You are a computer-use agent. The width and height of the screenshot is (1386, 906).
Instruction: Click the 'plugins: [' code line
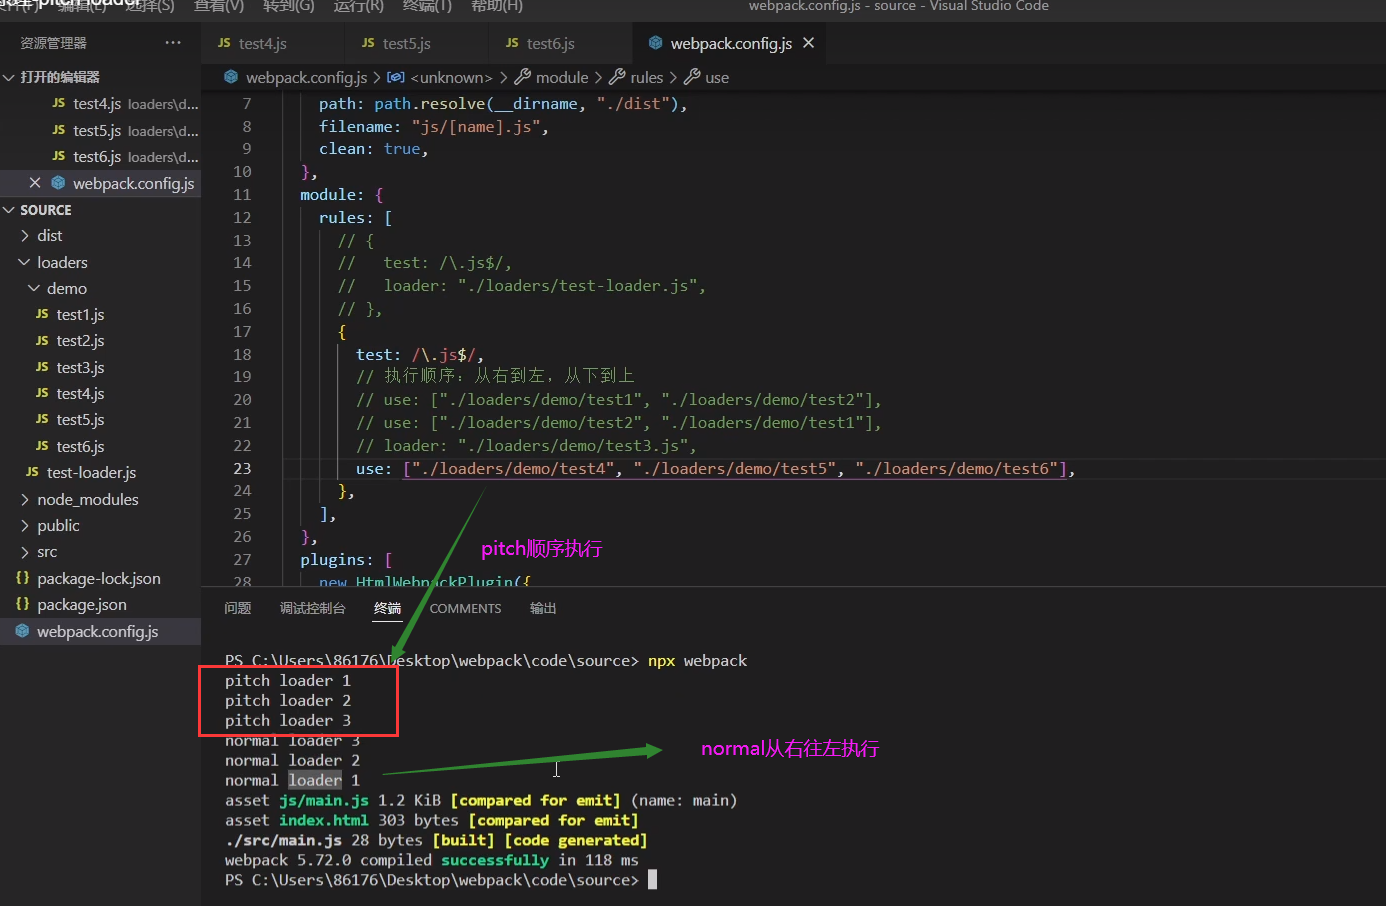pyautogui.click(x=346, y=560)
